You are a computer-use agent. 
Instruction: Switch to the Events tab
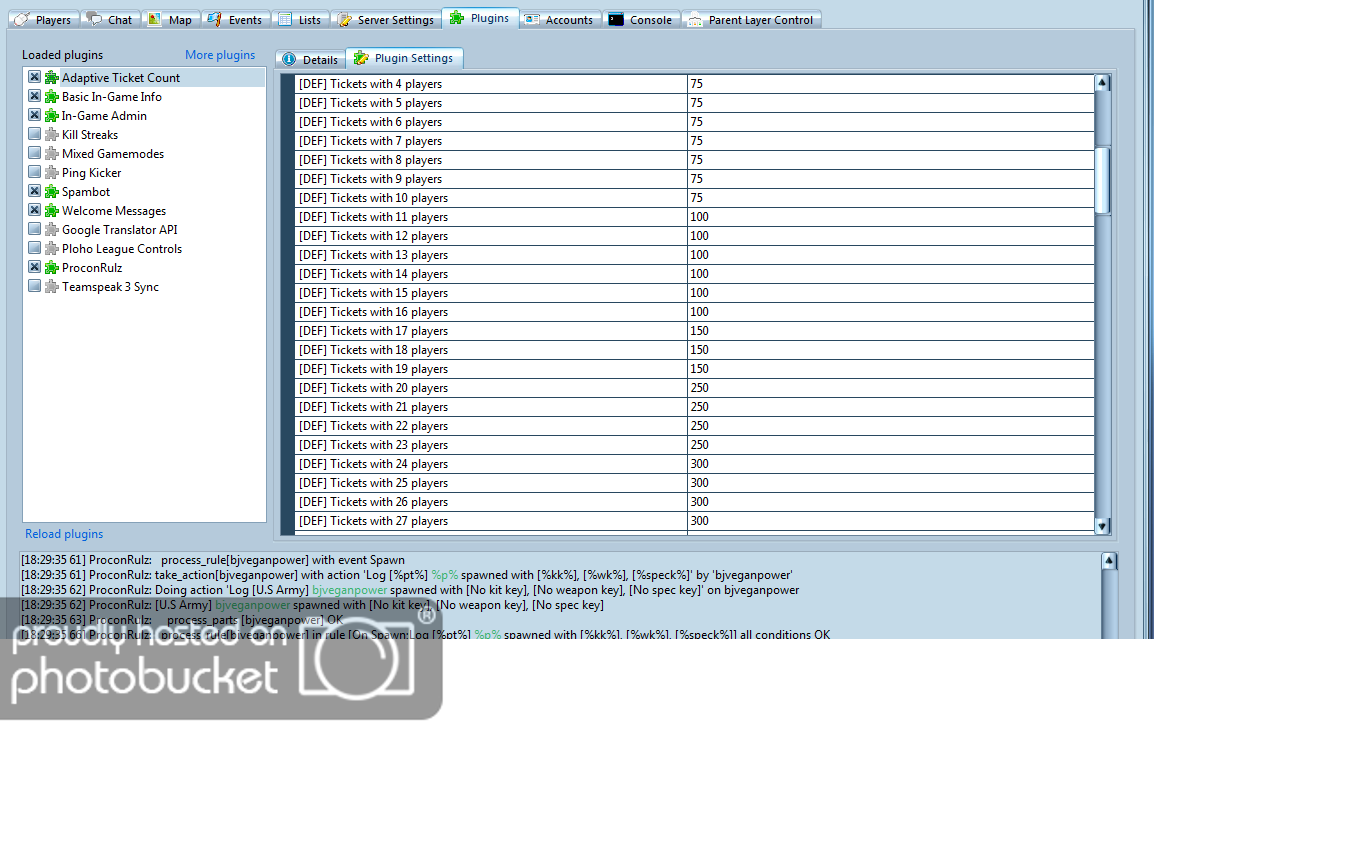click(x=235, y=20)
